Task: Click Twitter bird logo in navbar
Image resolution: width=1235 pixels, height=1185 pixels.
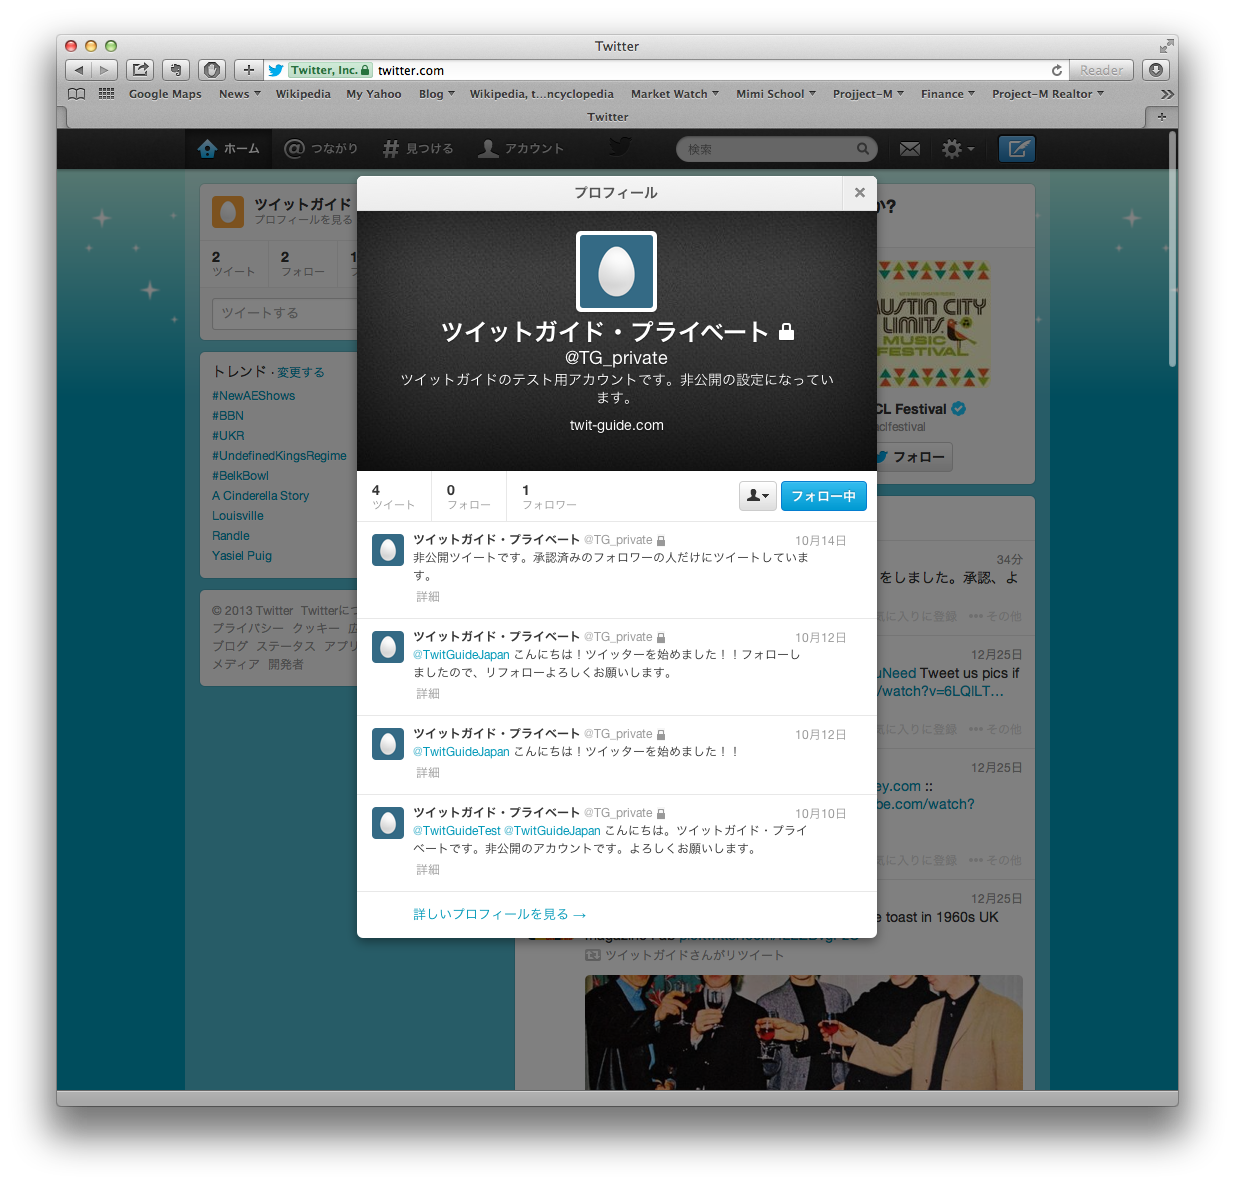Action: click(x=620, y=148)
